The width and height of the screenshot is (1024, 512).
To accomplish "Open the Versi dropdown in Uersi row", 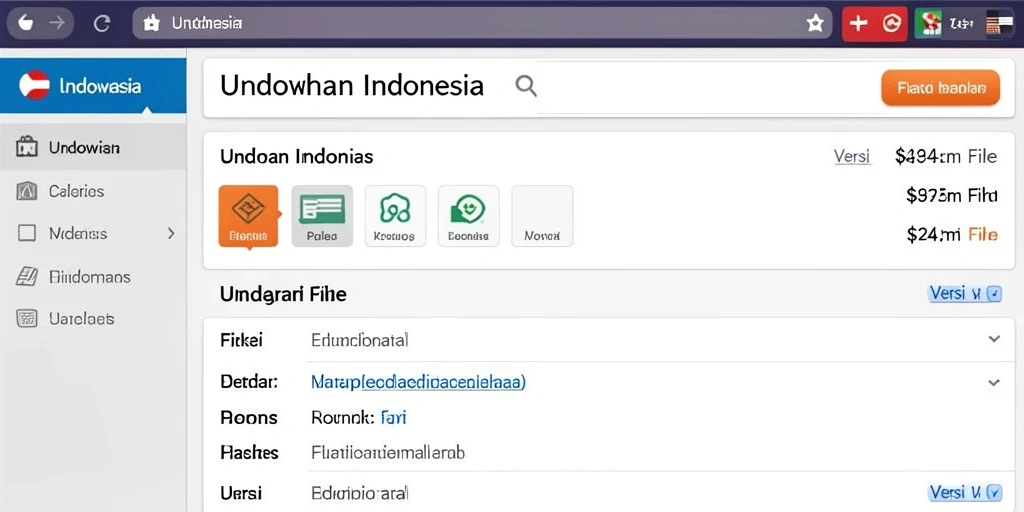I will click(965, 492).
